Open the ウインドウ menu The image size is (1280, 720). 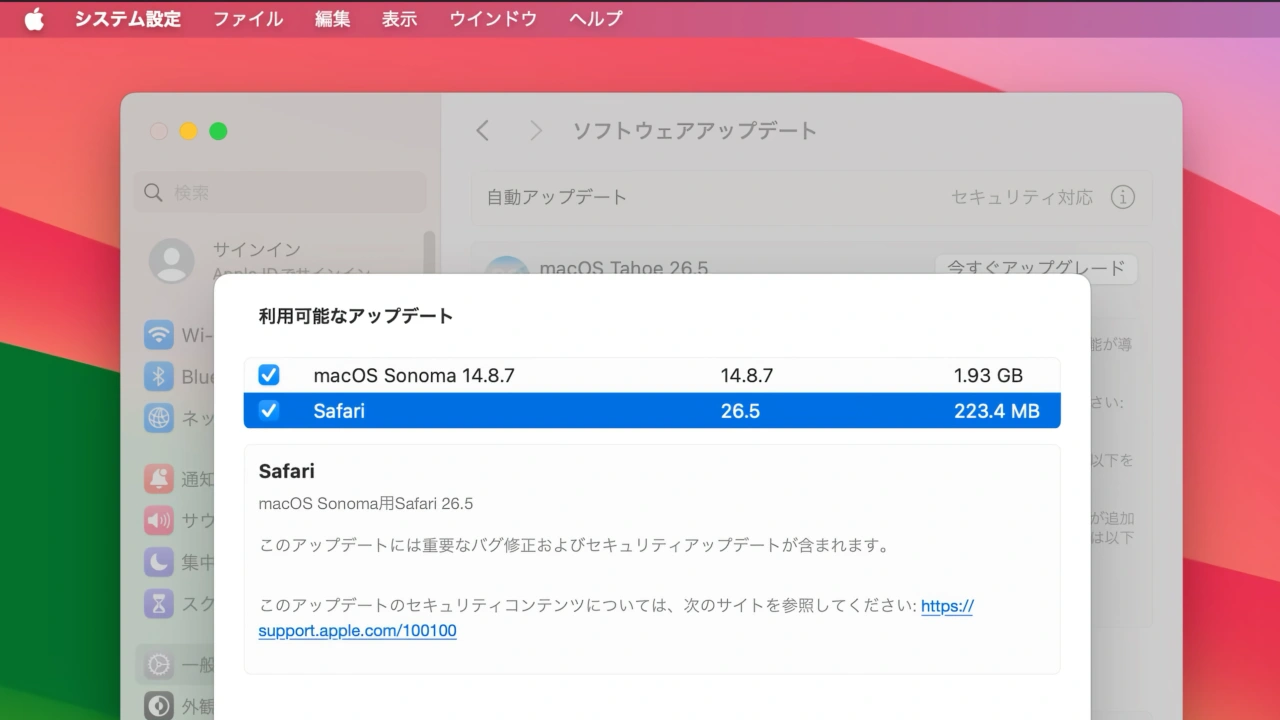[x=493, y=19]
